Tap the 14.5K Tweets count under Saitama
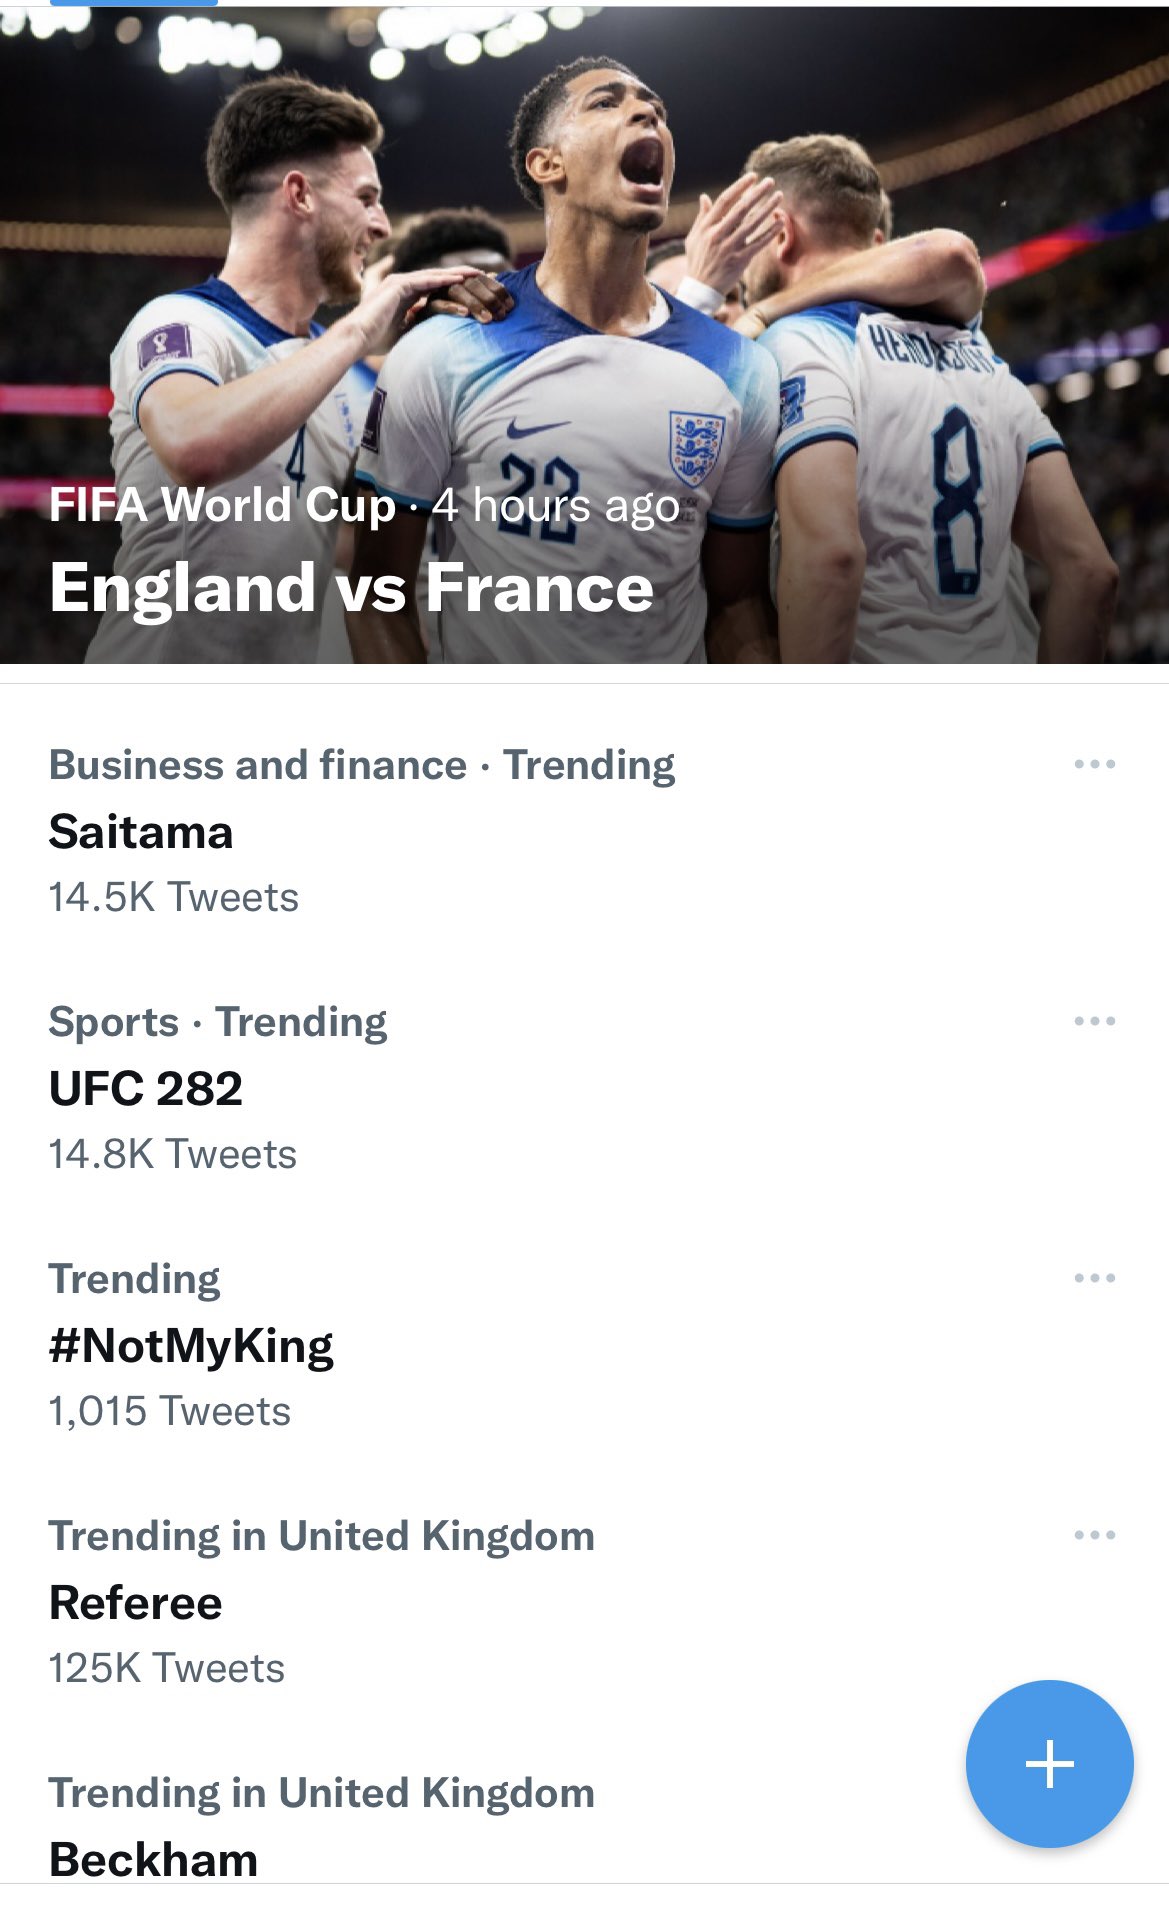This screenshot has width=1169, height=1909. 174,898
